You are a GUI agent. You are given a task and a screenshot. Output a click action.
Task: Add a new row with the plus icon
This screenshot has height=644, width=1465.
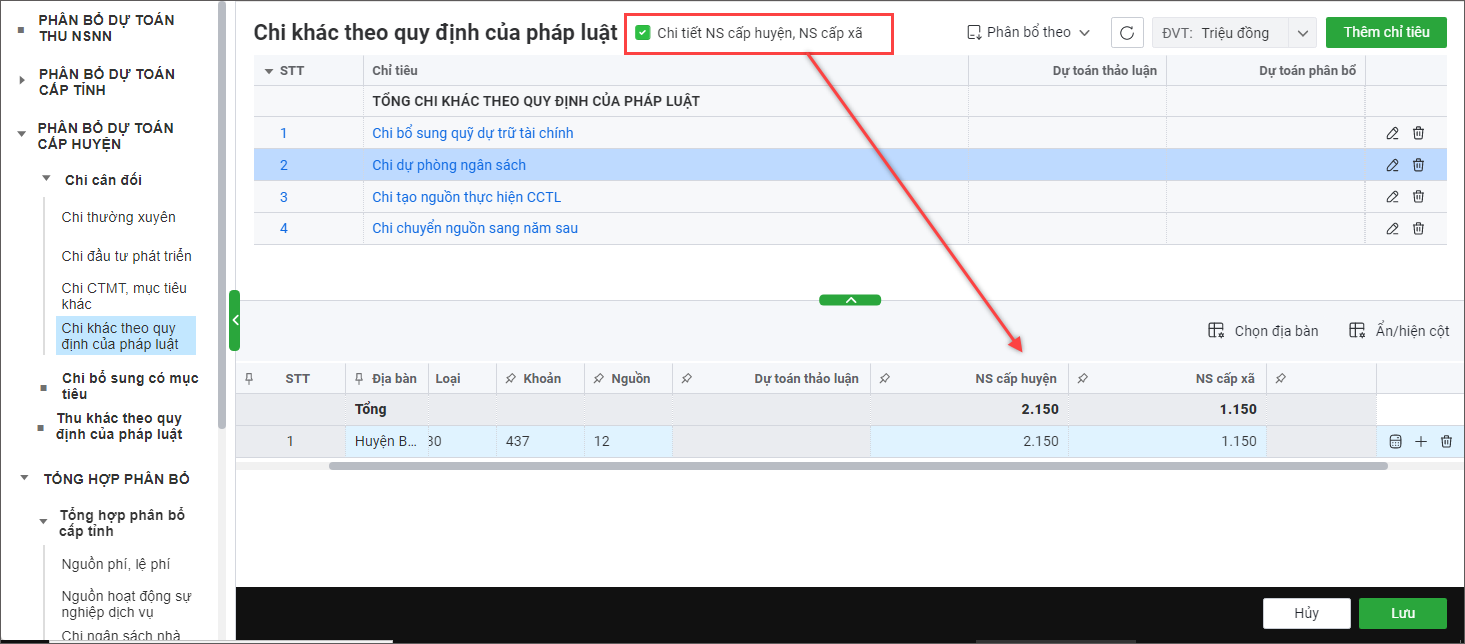1421,442
